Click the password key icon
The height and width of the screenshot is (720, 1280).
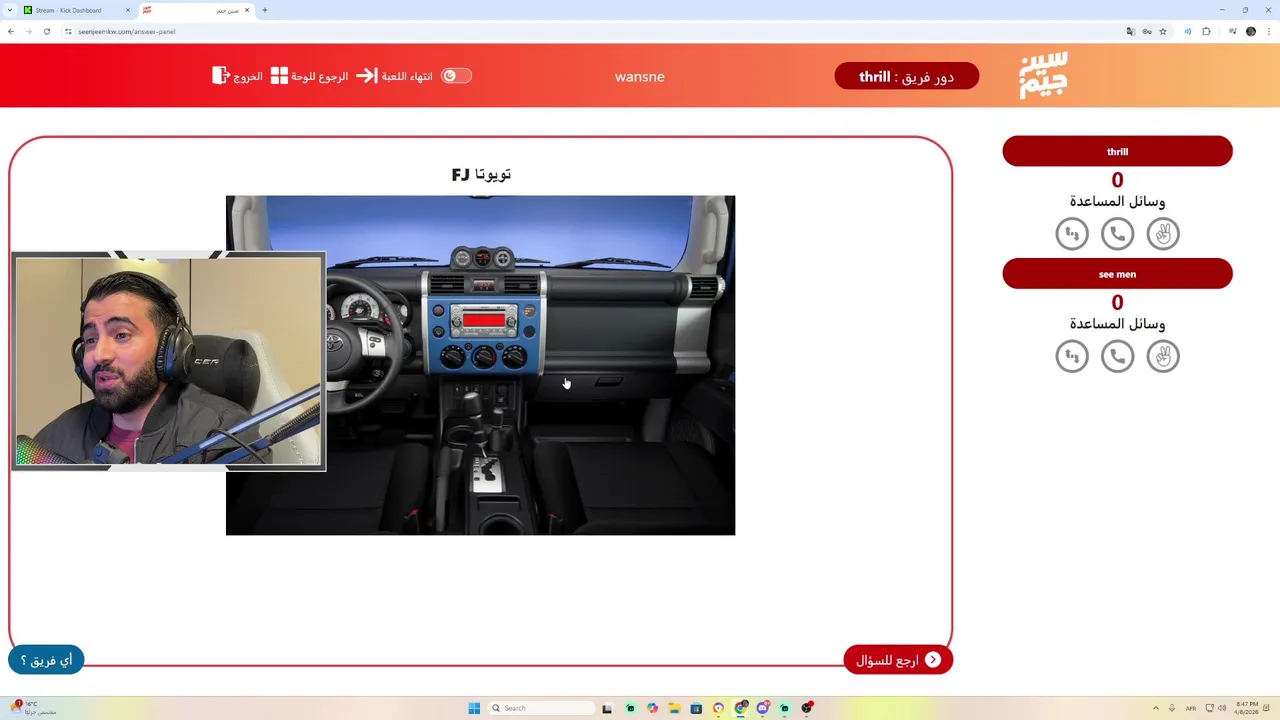pyautogui.click(x=1147, y=31)
